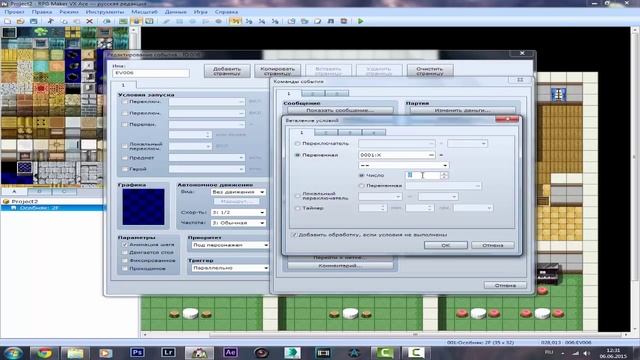Viewport: 640px width, 360px height.
Task: Open Lightroom from the taskbar
Action: pos(168,352)
